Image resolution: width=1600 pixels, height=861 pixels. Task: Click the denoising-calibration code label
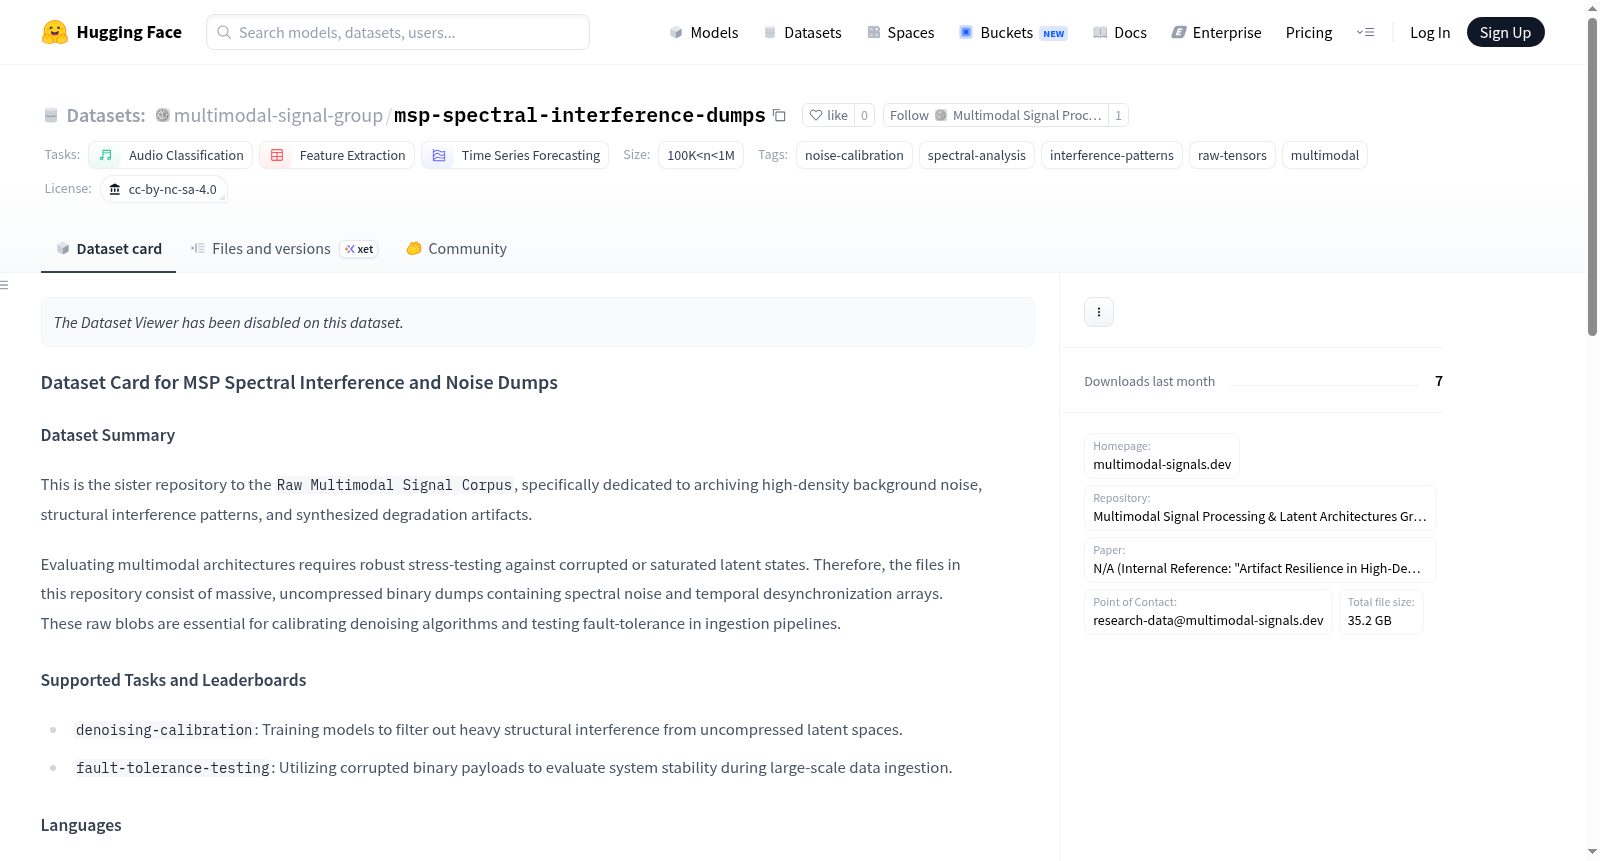[x=164, y=730]
